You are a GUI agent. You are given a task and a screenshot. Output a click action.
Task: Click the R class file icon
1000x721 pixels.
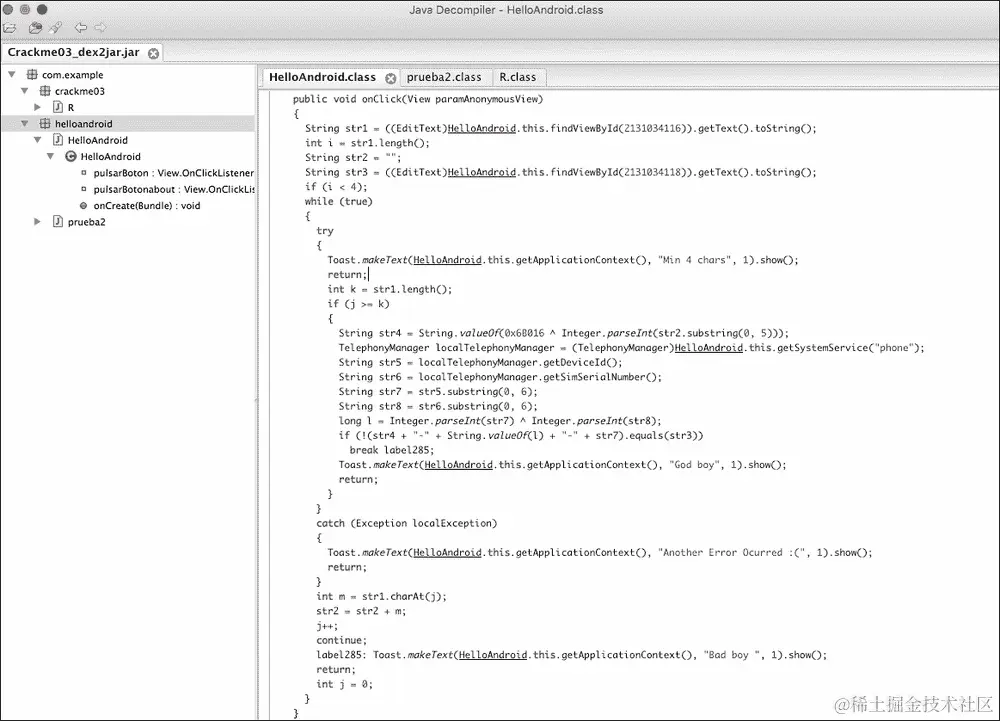[57, 107]
